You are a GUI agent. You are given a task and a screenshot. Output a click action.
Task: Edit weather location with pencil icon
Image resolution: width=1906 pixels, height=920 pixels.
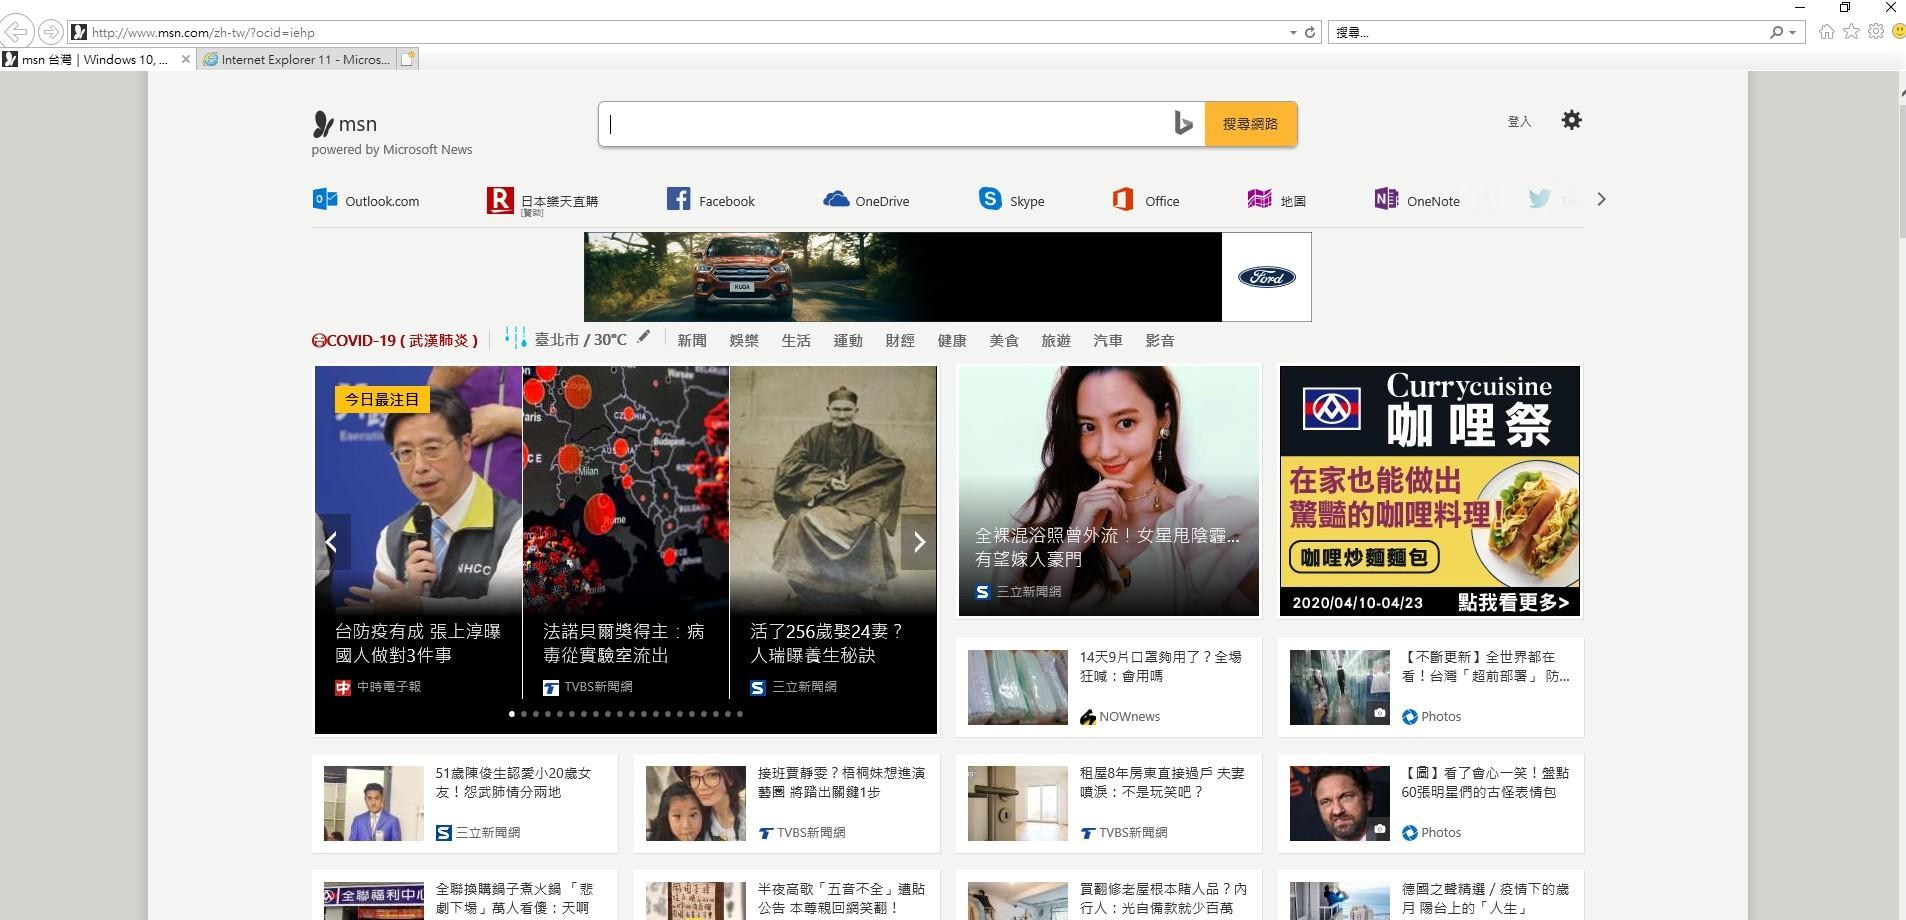point(644,337)
